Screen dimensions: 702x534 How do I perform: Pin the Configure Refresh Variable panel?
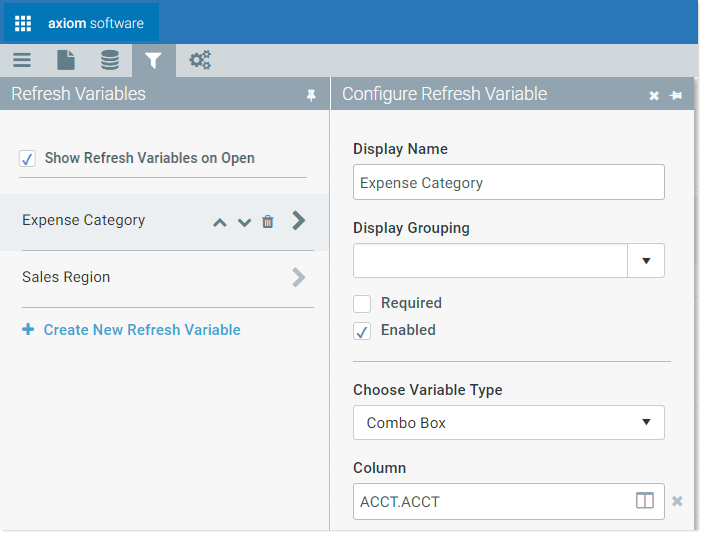(x=676, y=95)
